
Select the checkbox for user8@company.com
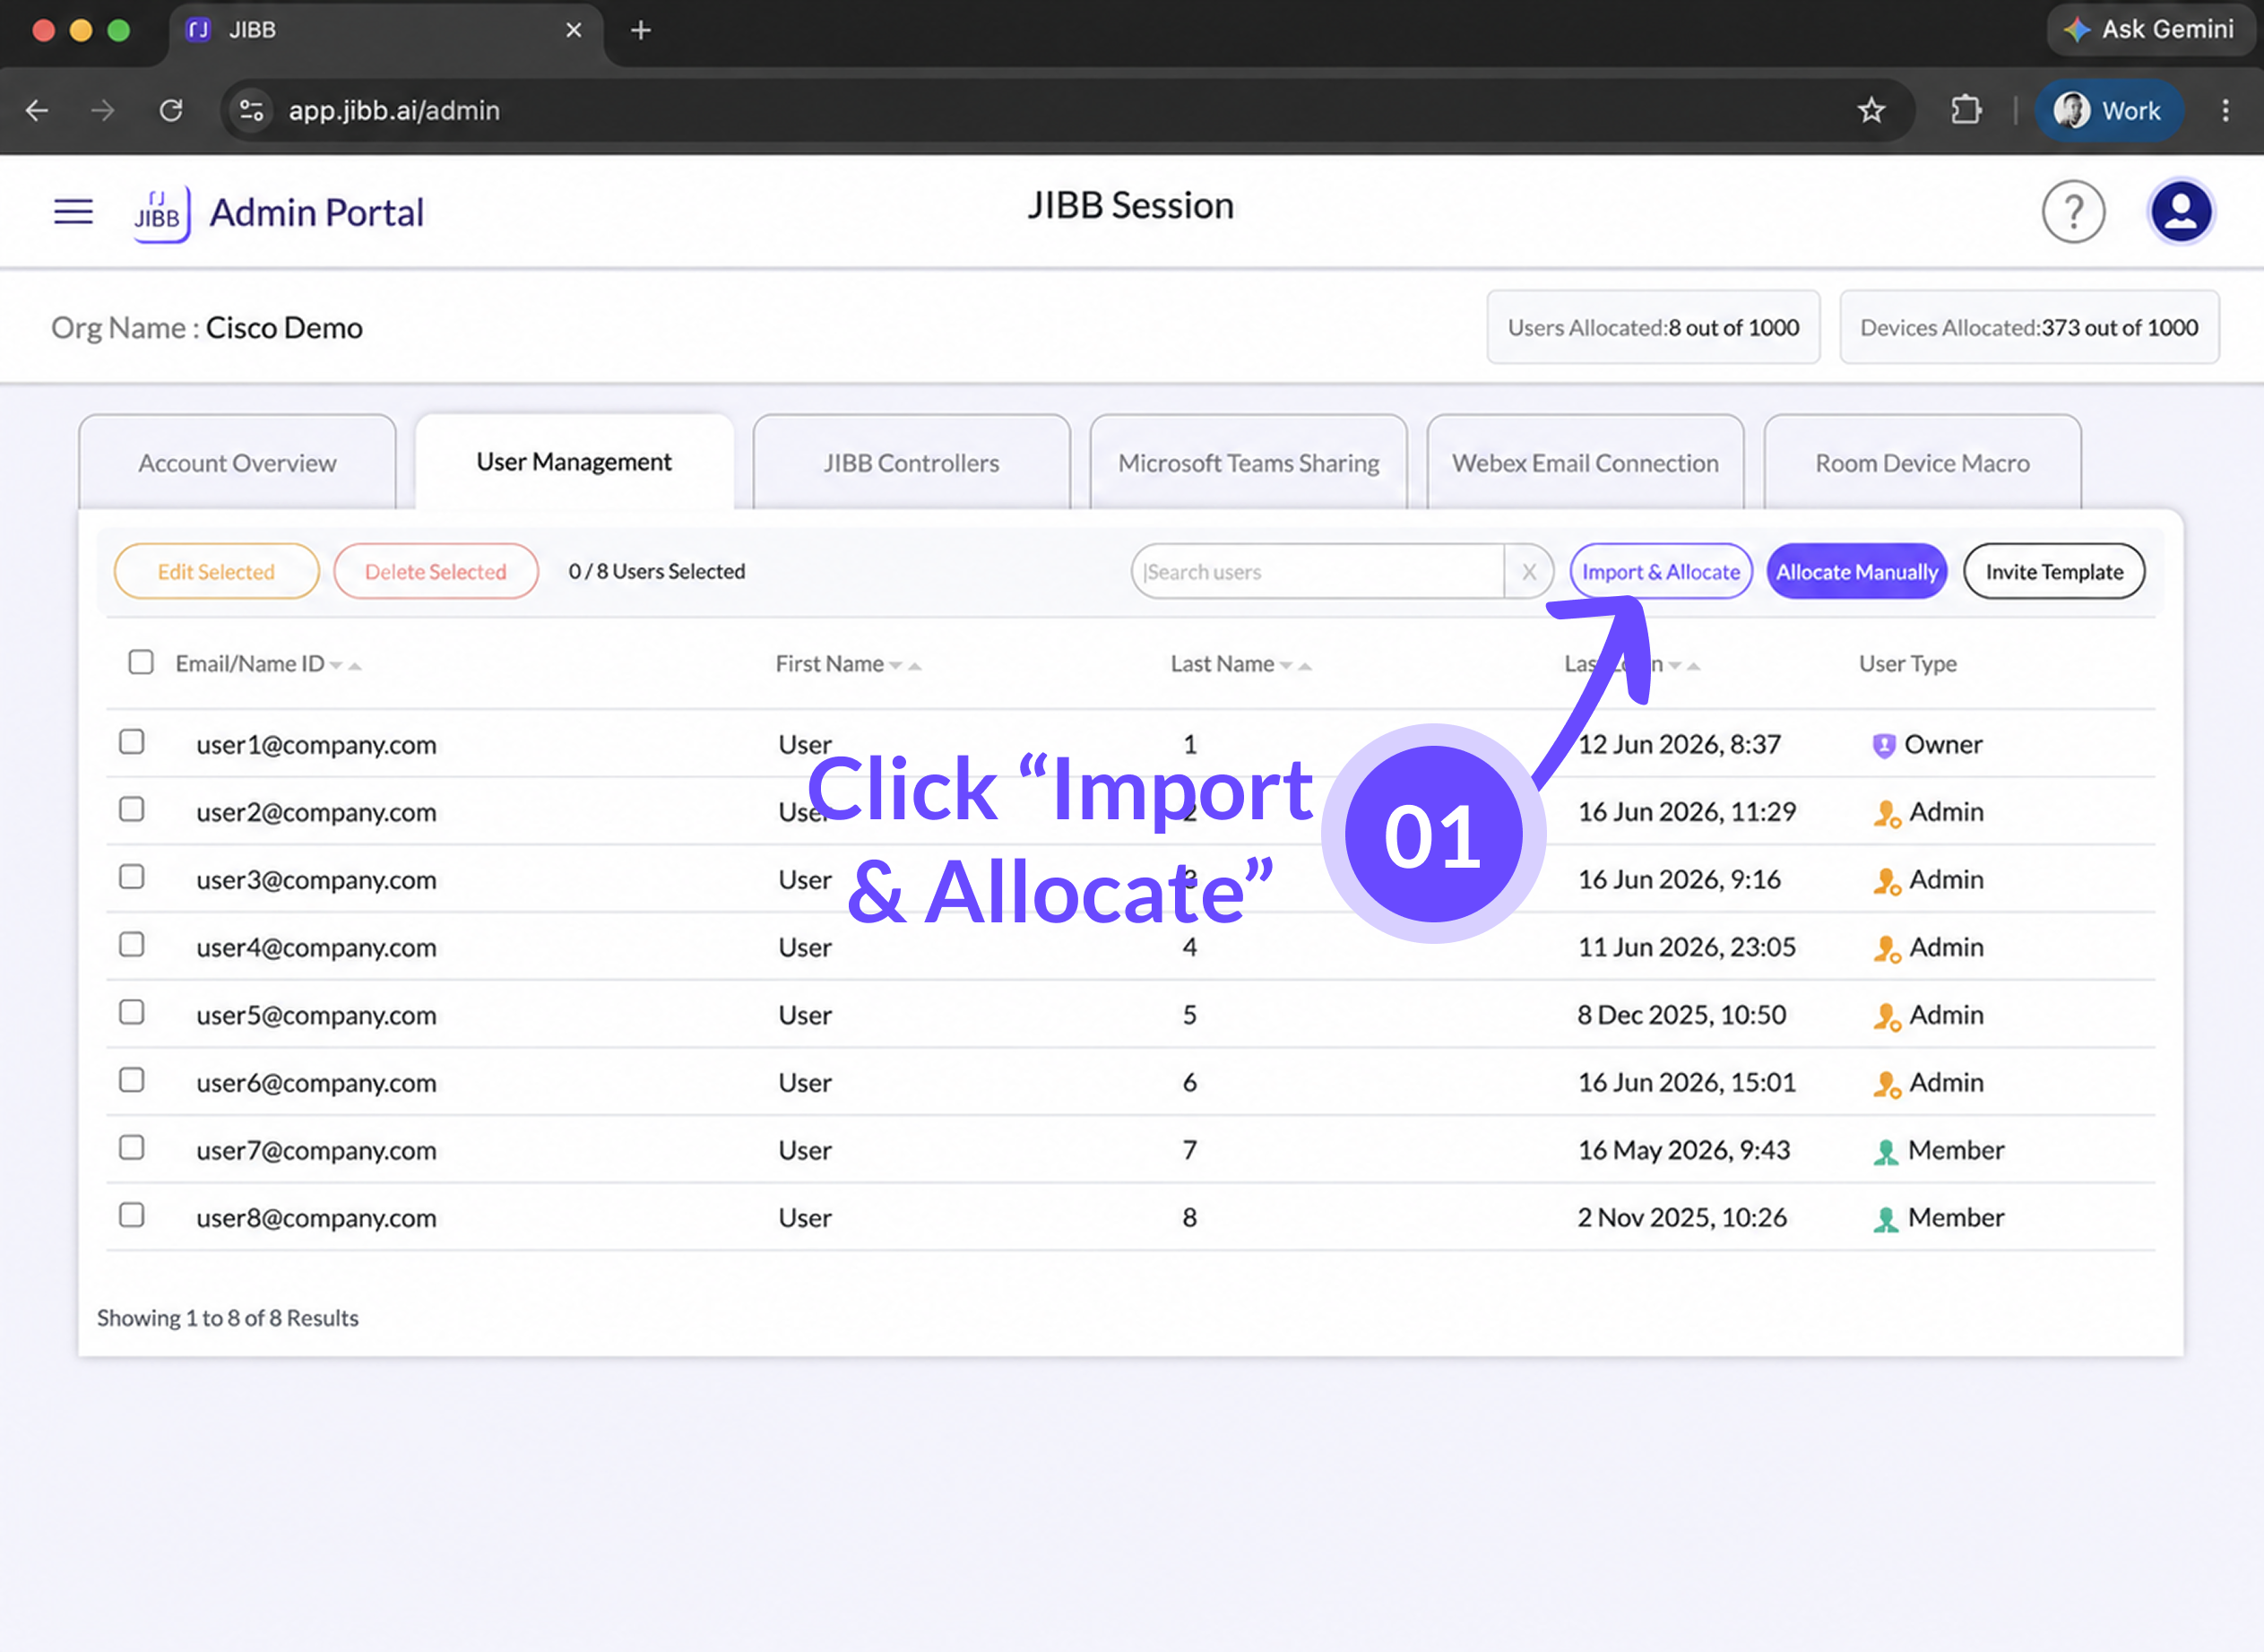132,1215
